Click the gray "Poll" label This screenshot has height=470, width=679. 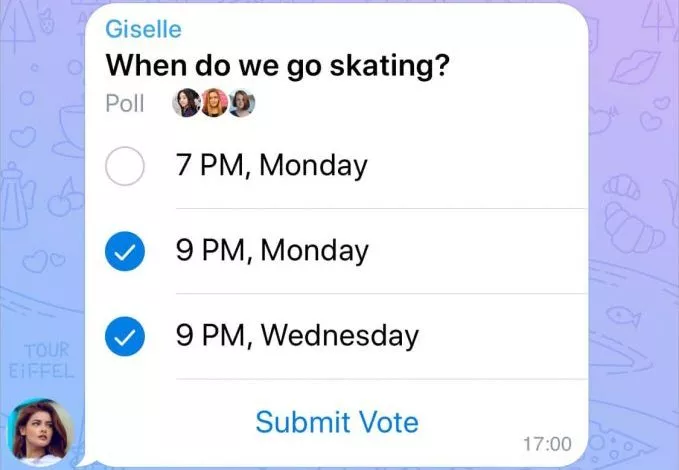[126, 104]
